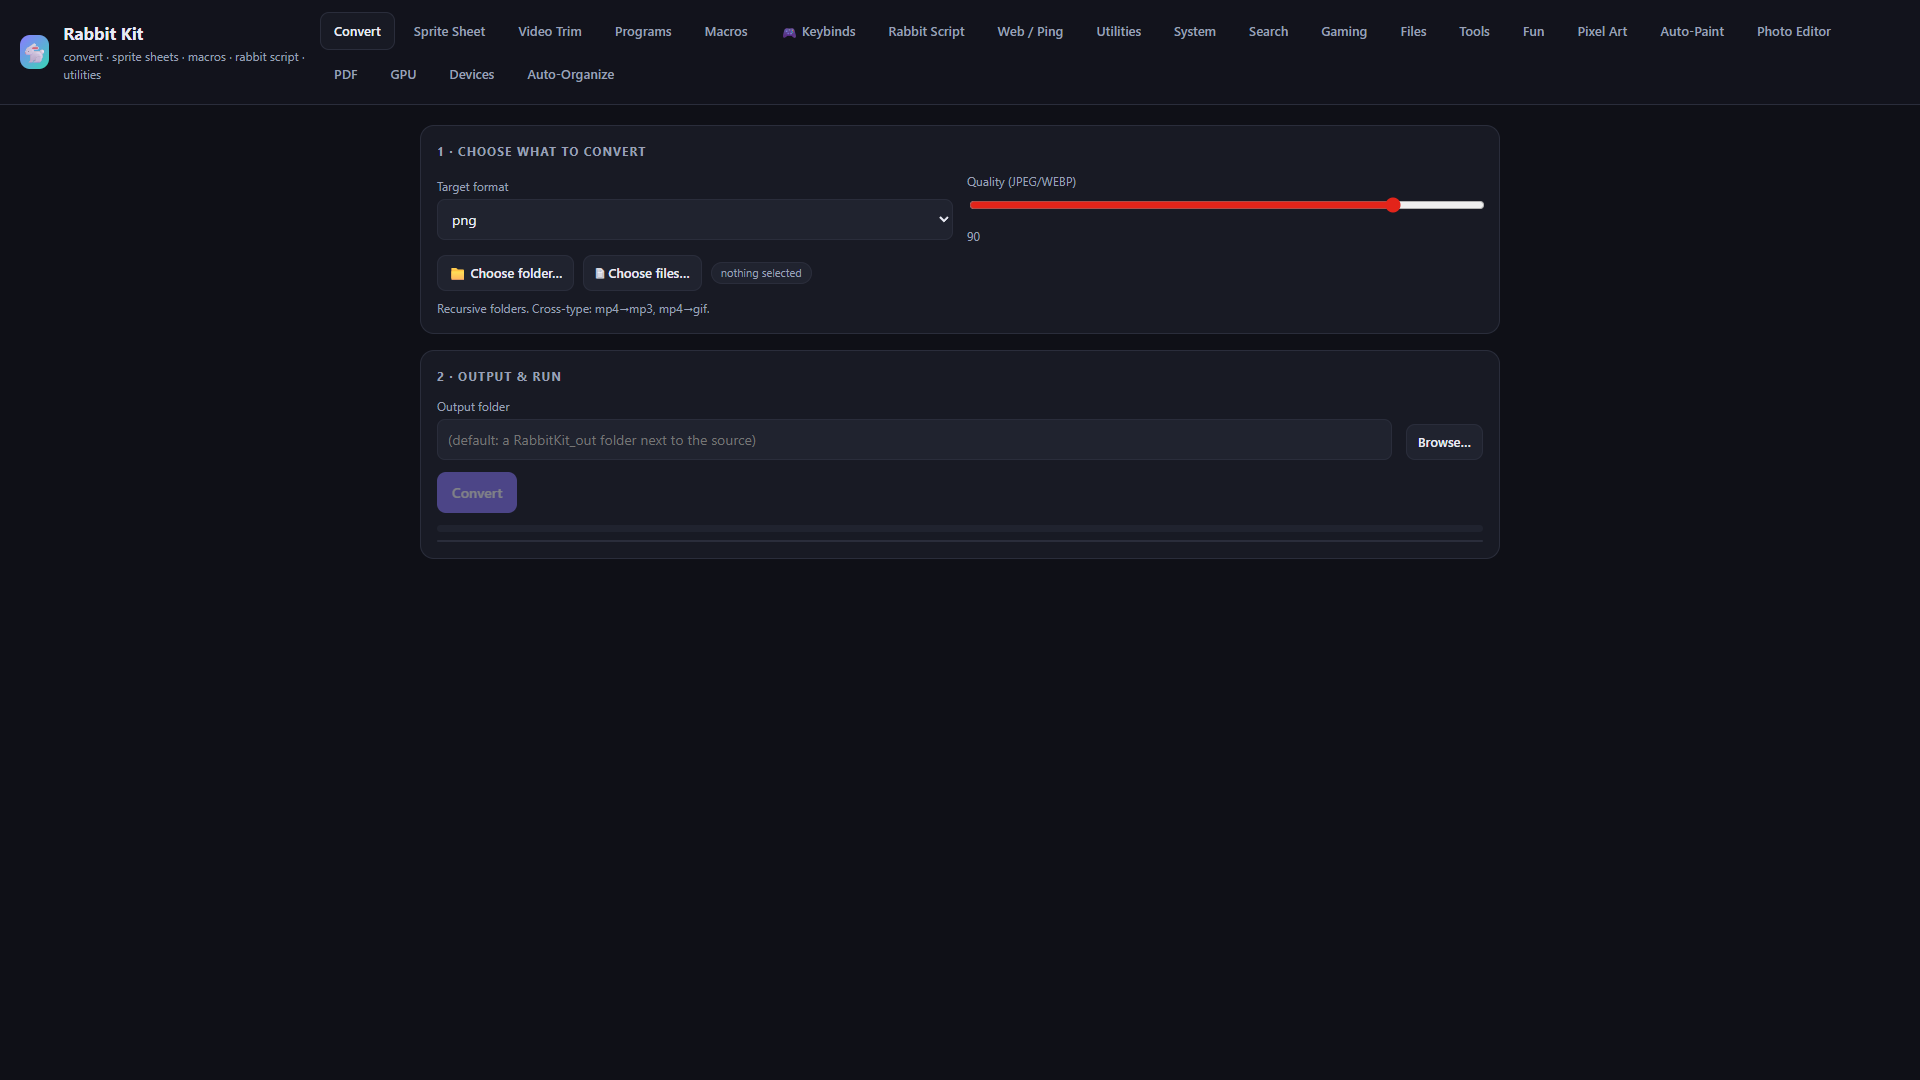Open the Convert tab
This screenshot has width=1920, height=1080.
pos(357,31)
